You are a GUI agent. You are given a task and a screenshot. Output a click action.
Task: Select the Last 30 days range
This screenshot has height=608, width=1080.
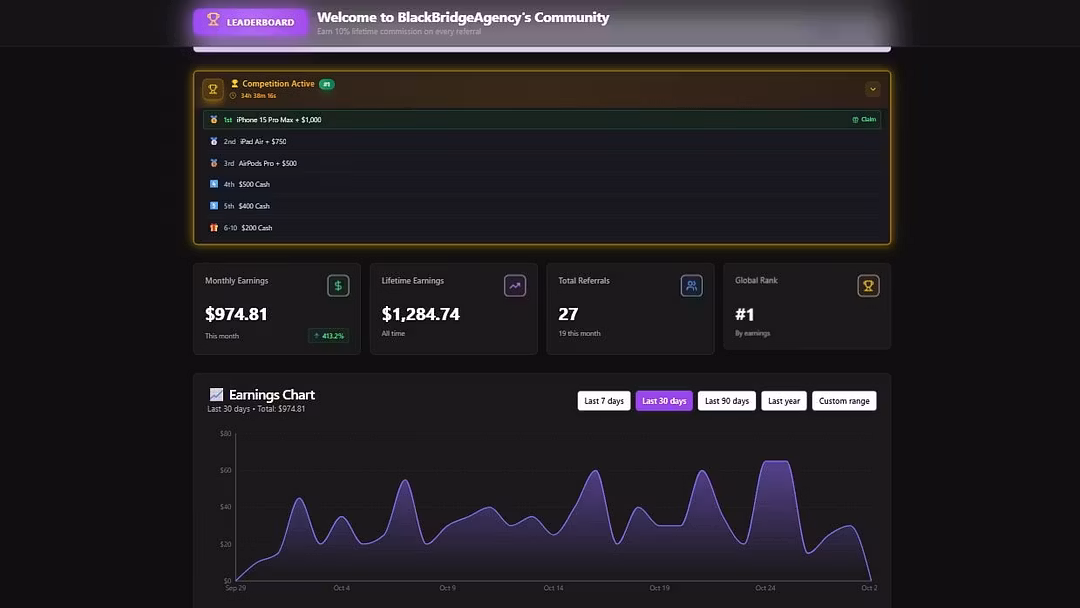[664, 401]
